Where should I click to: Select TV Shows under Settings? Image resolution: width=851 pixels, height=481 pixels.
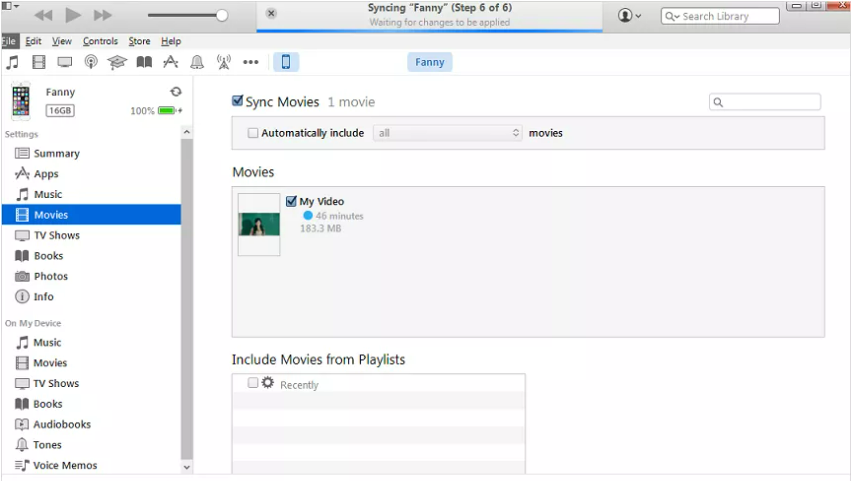coord(56,235)
